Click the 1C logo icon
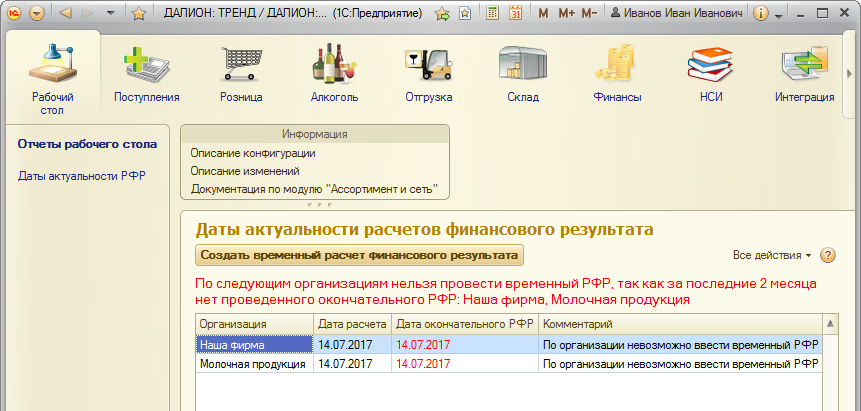861x411 pixels. click(14, 14)
